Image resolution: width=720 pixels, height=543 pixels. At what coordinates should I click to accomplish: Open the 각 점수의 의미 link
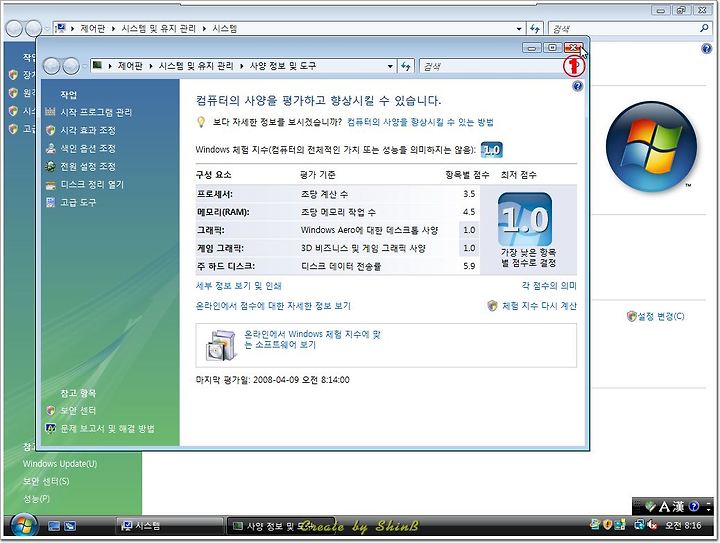coord(549,285)
